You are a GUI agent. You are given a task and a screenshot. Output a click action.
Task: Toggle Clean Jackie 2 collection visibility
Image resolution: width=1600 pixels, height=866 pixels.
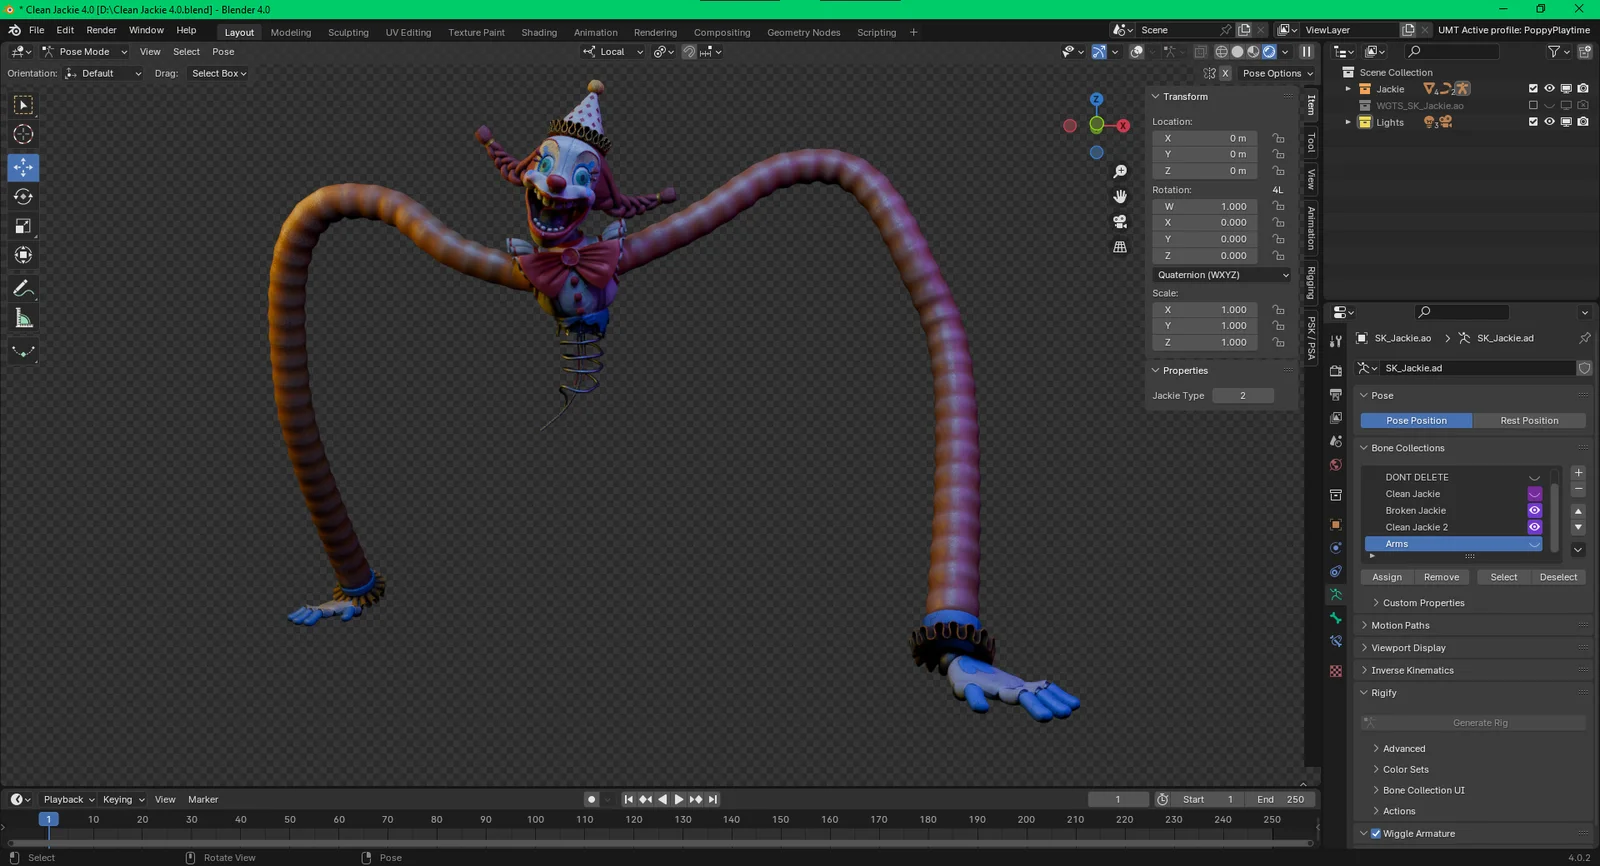(1534, 527)
